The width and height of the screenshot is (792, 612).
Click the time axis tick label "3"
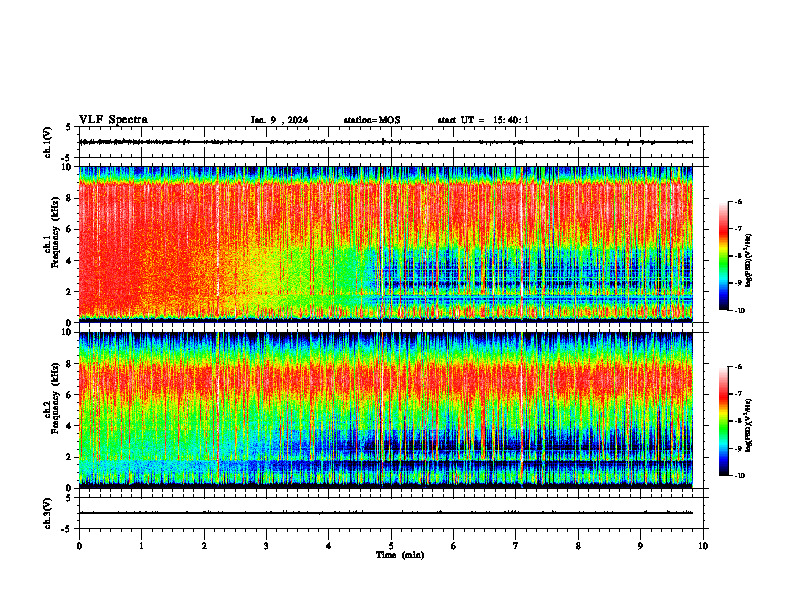click(x=266, y=546)
